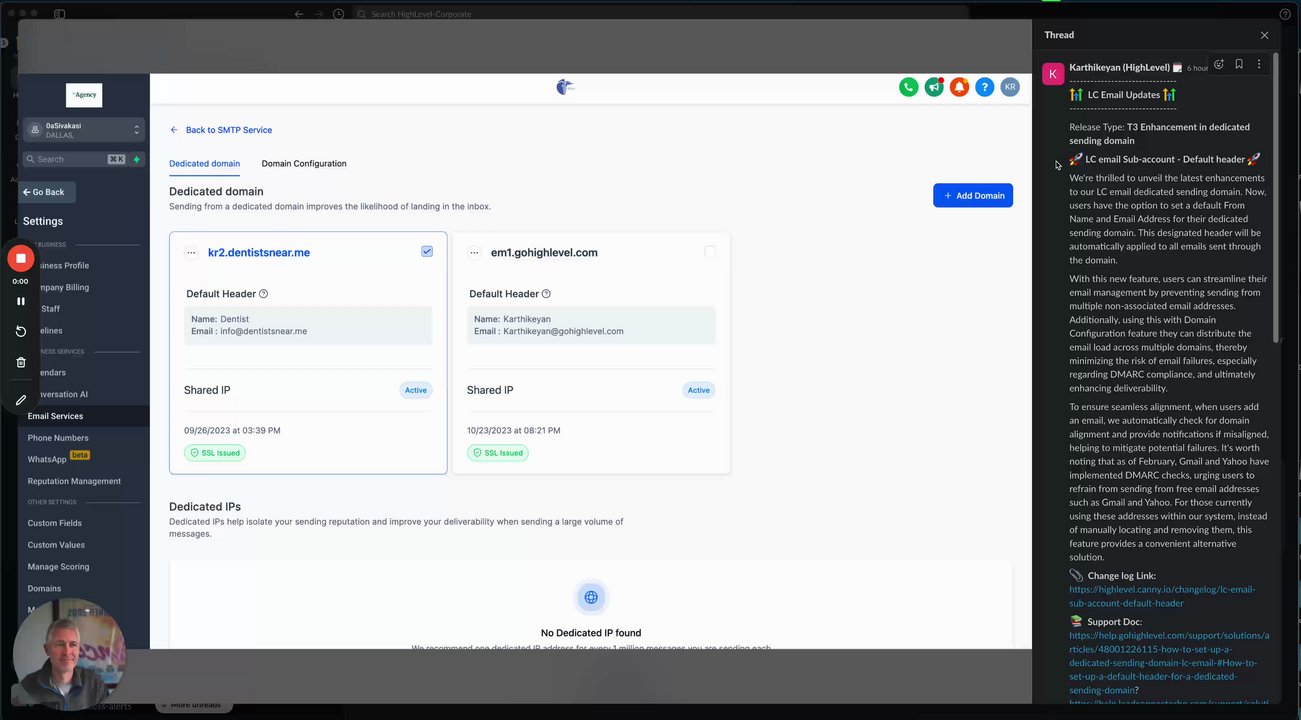Add reaction to Karthikeyan's message
The height and width of the screenshot is (720, 1301).
coord(1219,64)
